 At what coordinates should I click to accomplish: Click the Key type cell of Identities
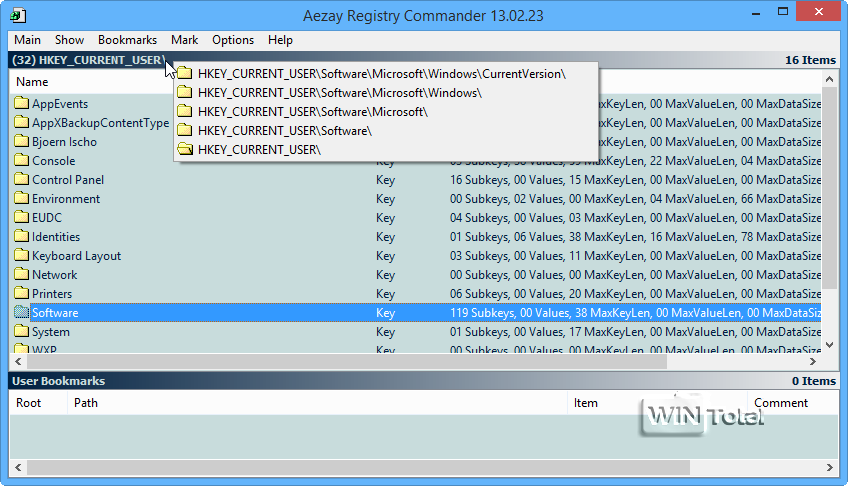pyautogui.click(x=385, y=237)
